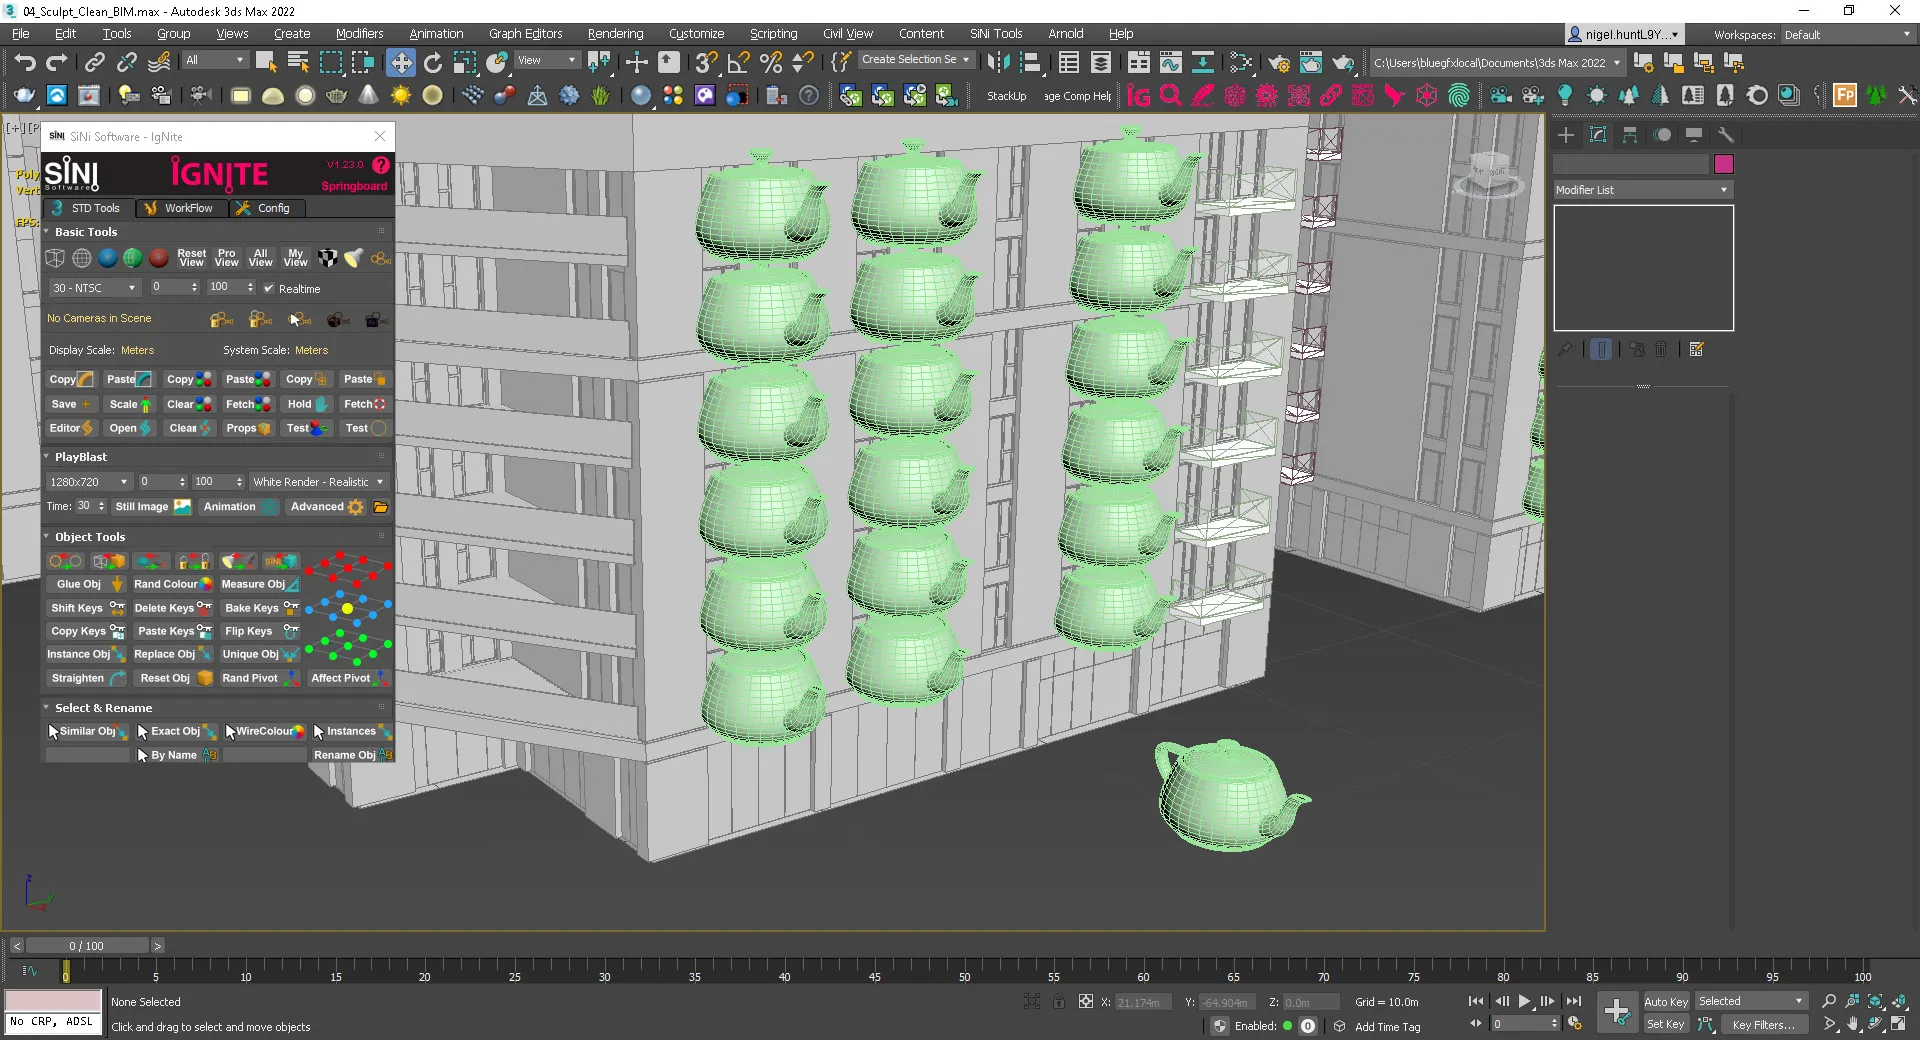Click the Configure Modifier Sets icon
This screenshot has width=1920, height=1040.
tap(1697, 349)
